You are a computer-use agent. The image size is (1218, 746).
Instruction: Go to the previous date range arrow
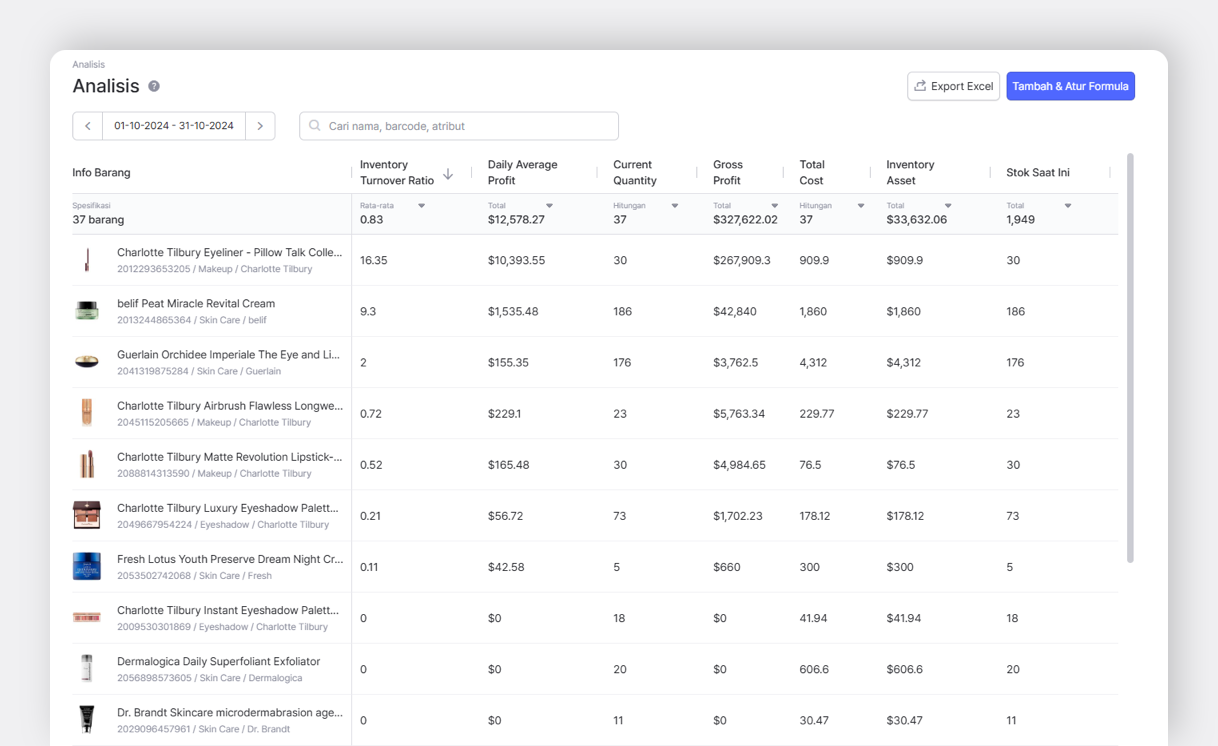pyautogui.click(x=88, y=126)
